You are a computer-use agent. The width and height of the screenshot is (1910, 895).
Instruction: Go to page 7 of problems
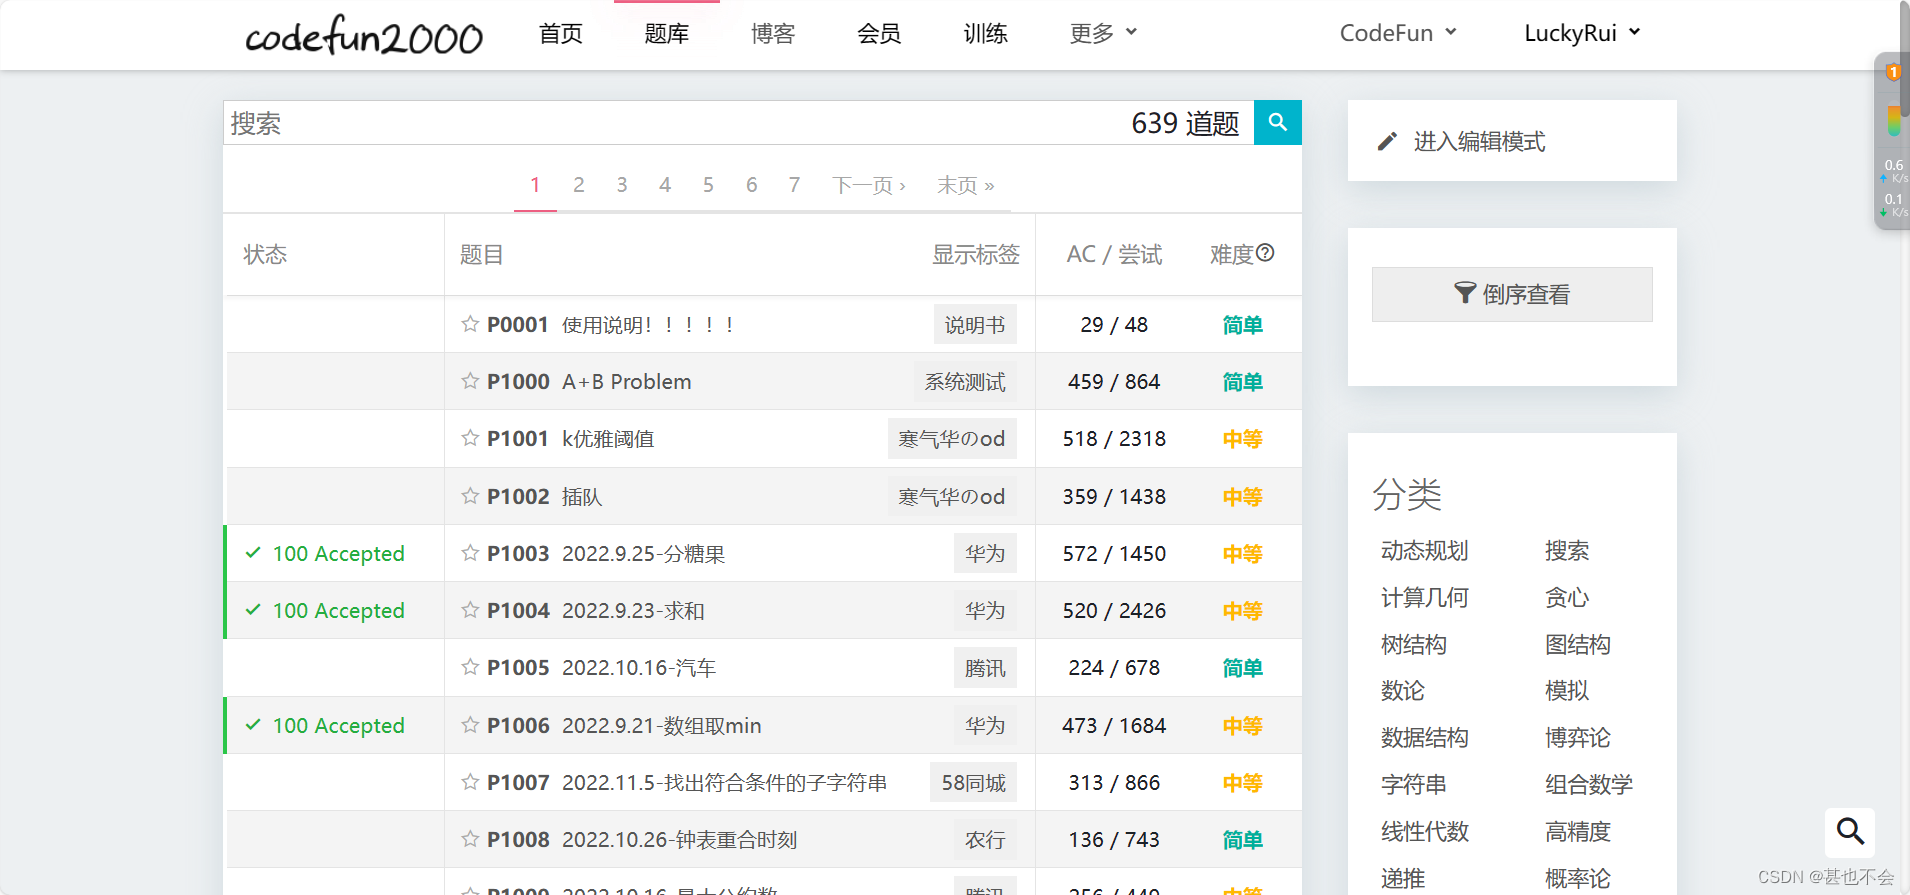pos(794,185)
